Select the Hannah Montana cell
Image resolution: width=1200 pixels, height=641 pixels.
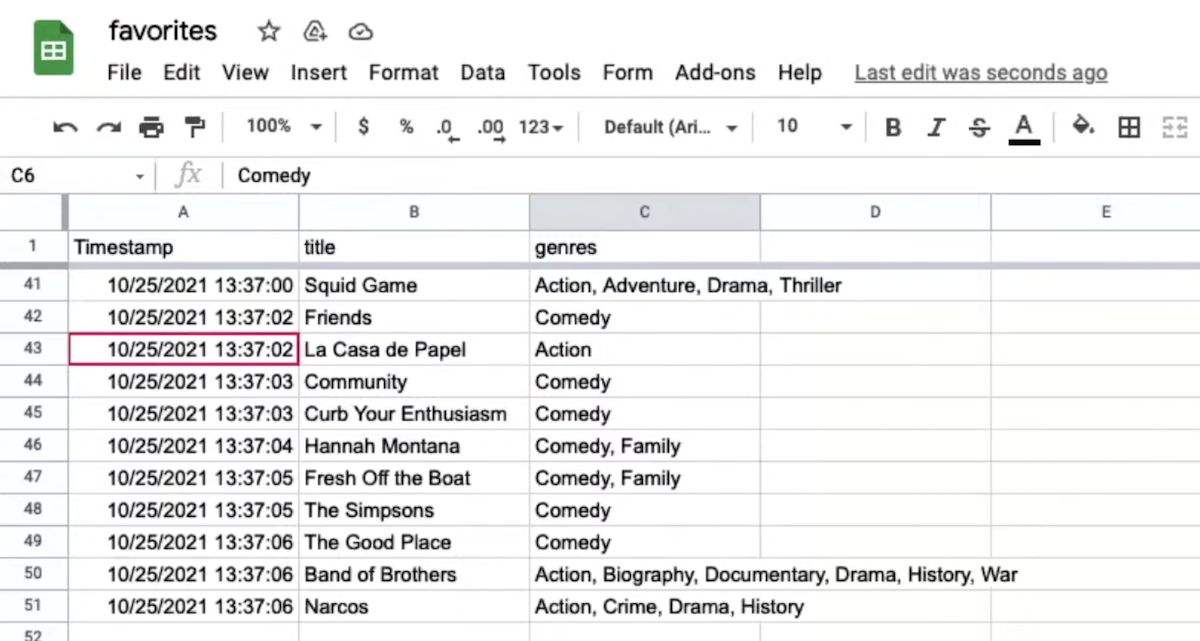414,446
